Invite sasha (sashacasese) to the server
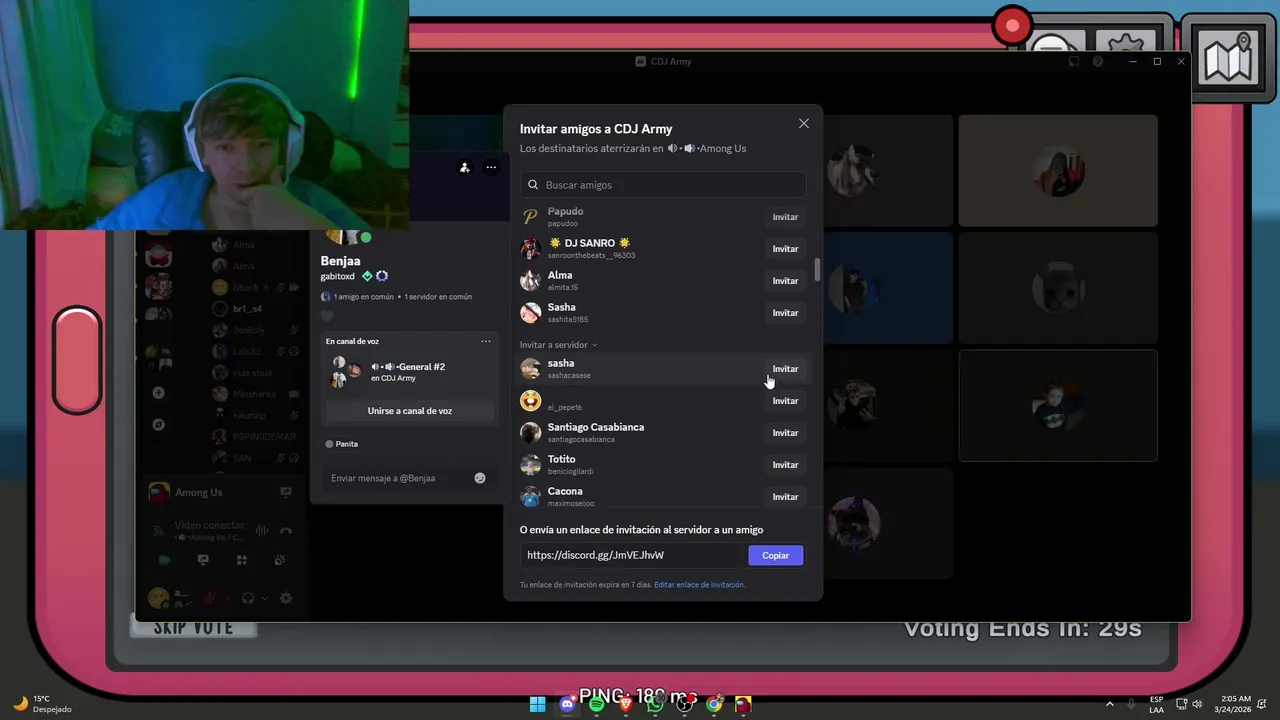Viewport: 1280px width, 720px height. tap(785, 369)
